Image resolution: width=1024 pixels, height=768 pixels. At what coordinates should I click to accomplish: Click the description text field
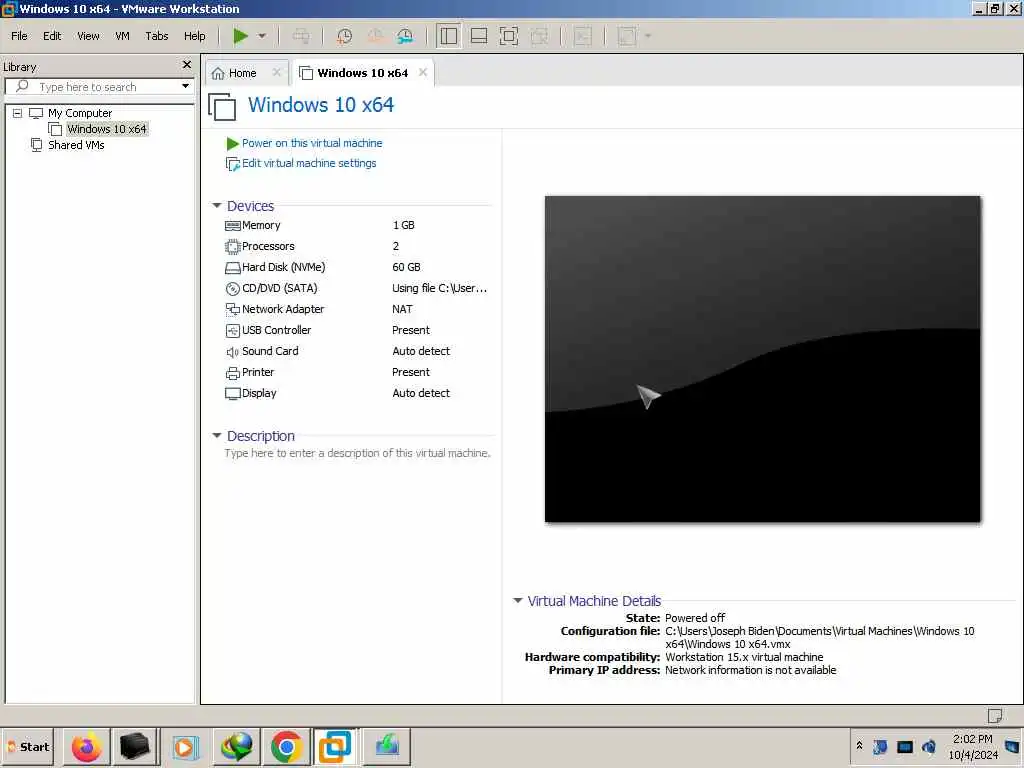click(357, 453)
